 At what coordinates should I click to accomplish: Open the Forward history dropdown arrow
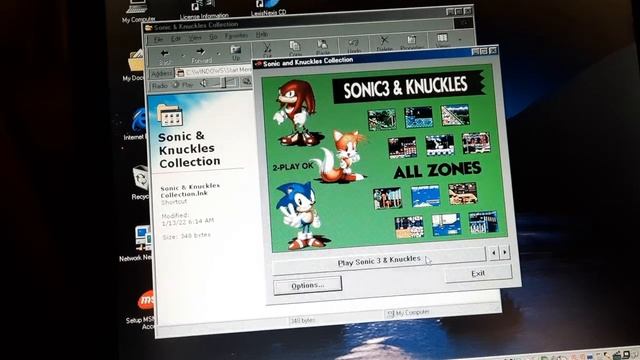tap(219, 53)
